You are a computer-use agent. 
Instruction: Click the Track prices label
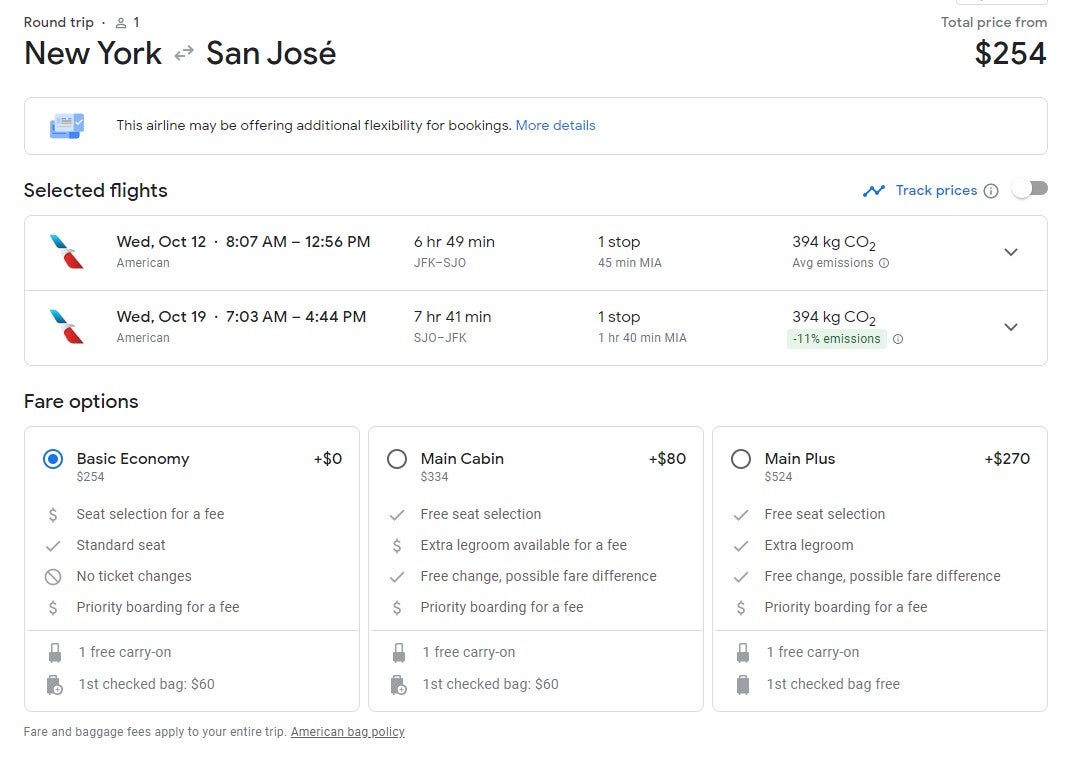pyautogui.click(x=936, y=191)
